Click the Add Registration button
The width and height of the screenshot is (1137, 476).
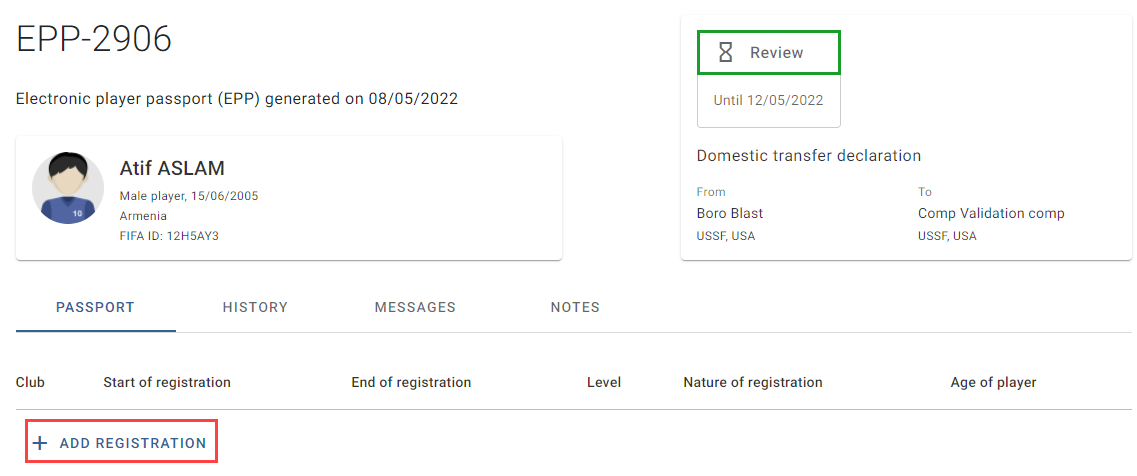122,443
